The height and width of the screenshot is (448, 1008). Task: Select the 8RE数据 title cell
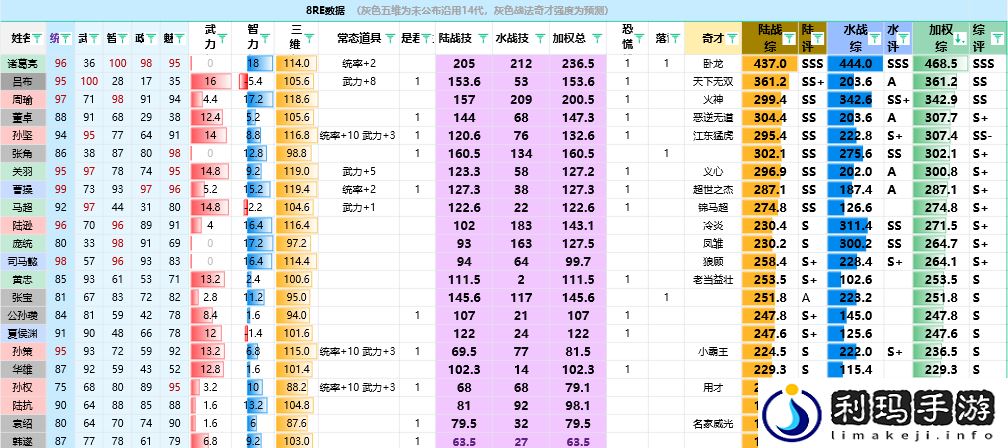326,11
